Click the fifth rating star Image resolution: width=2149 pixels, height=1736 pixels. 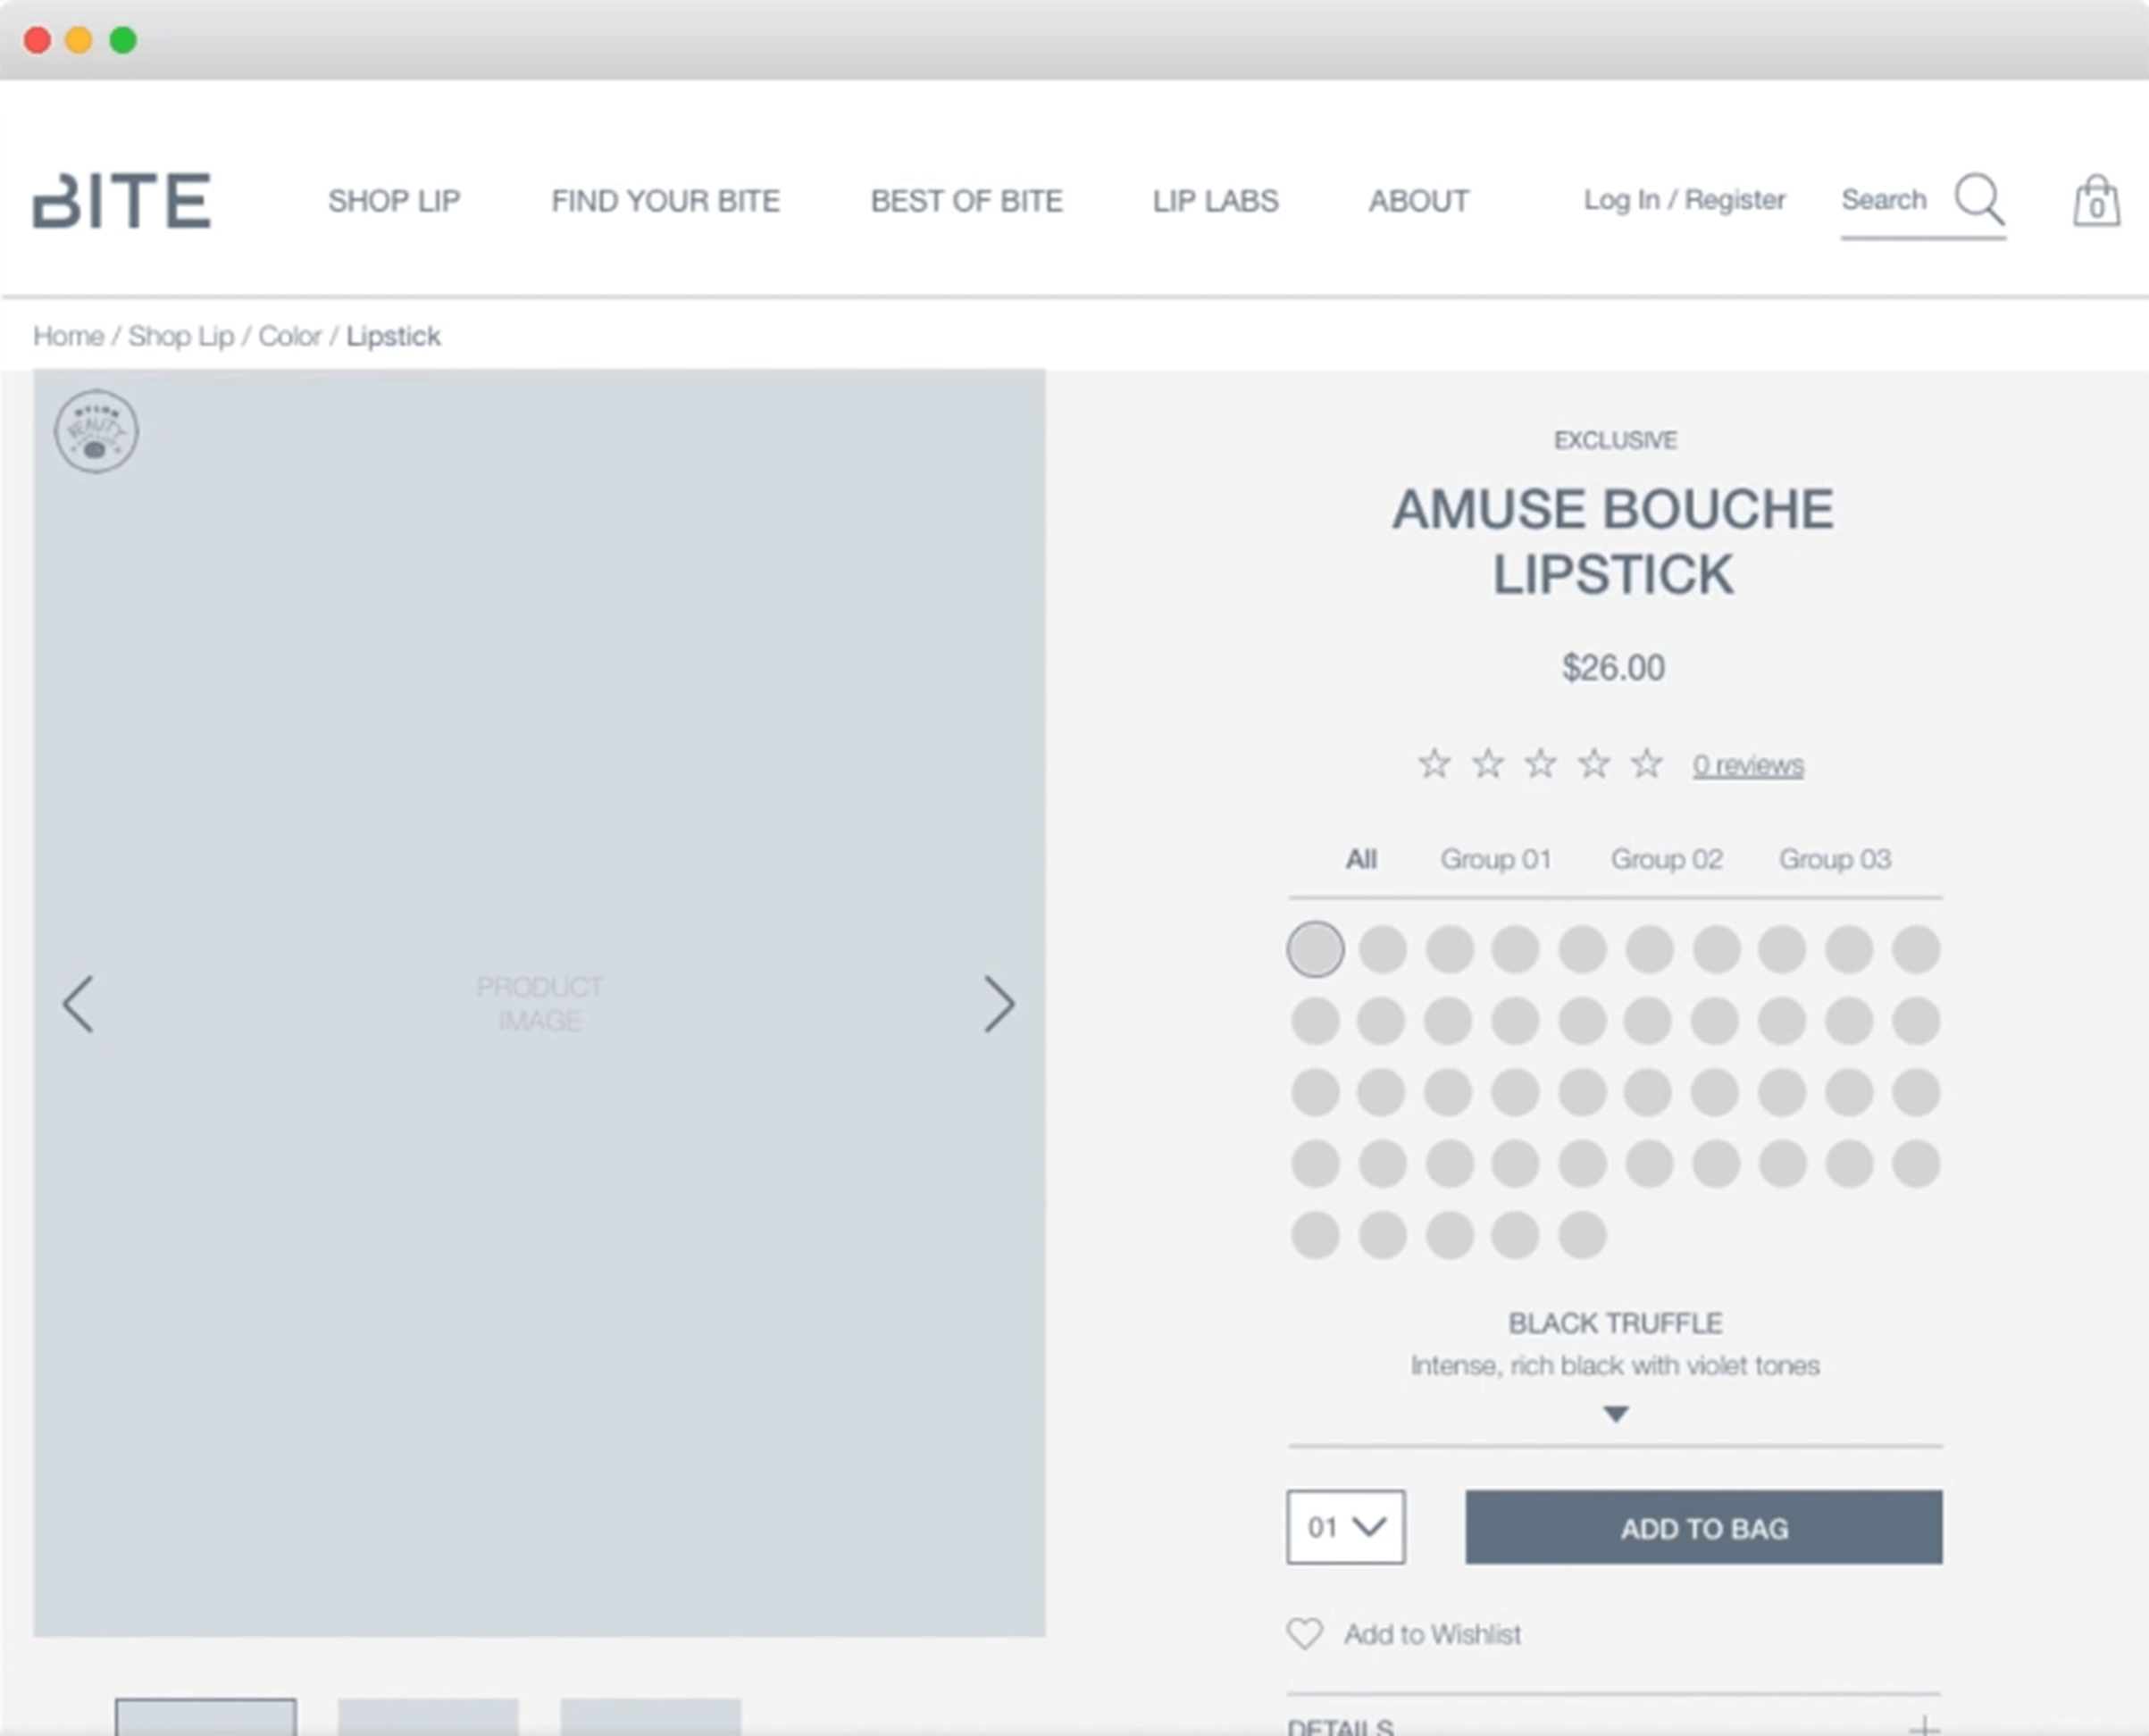pyautogui.click(x=1647, y=764)
